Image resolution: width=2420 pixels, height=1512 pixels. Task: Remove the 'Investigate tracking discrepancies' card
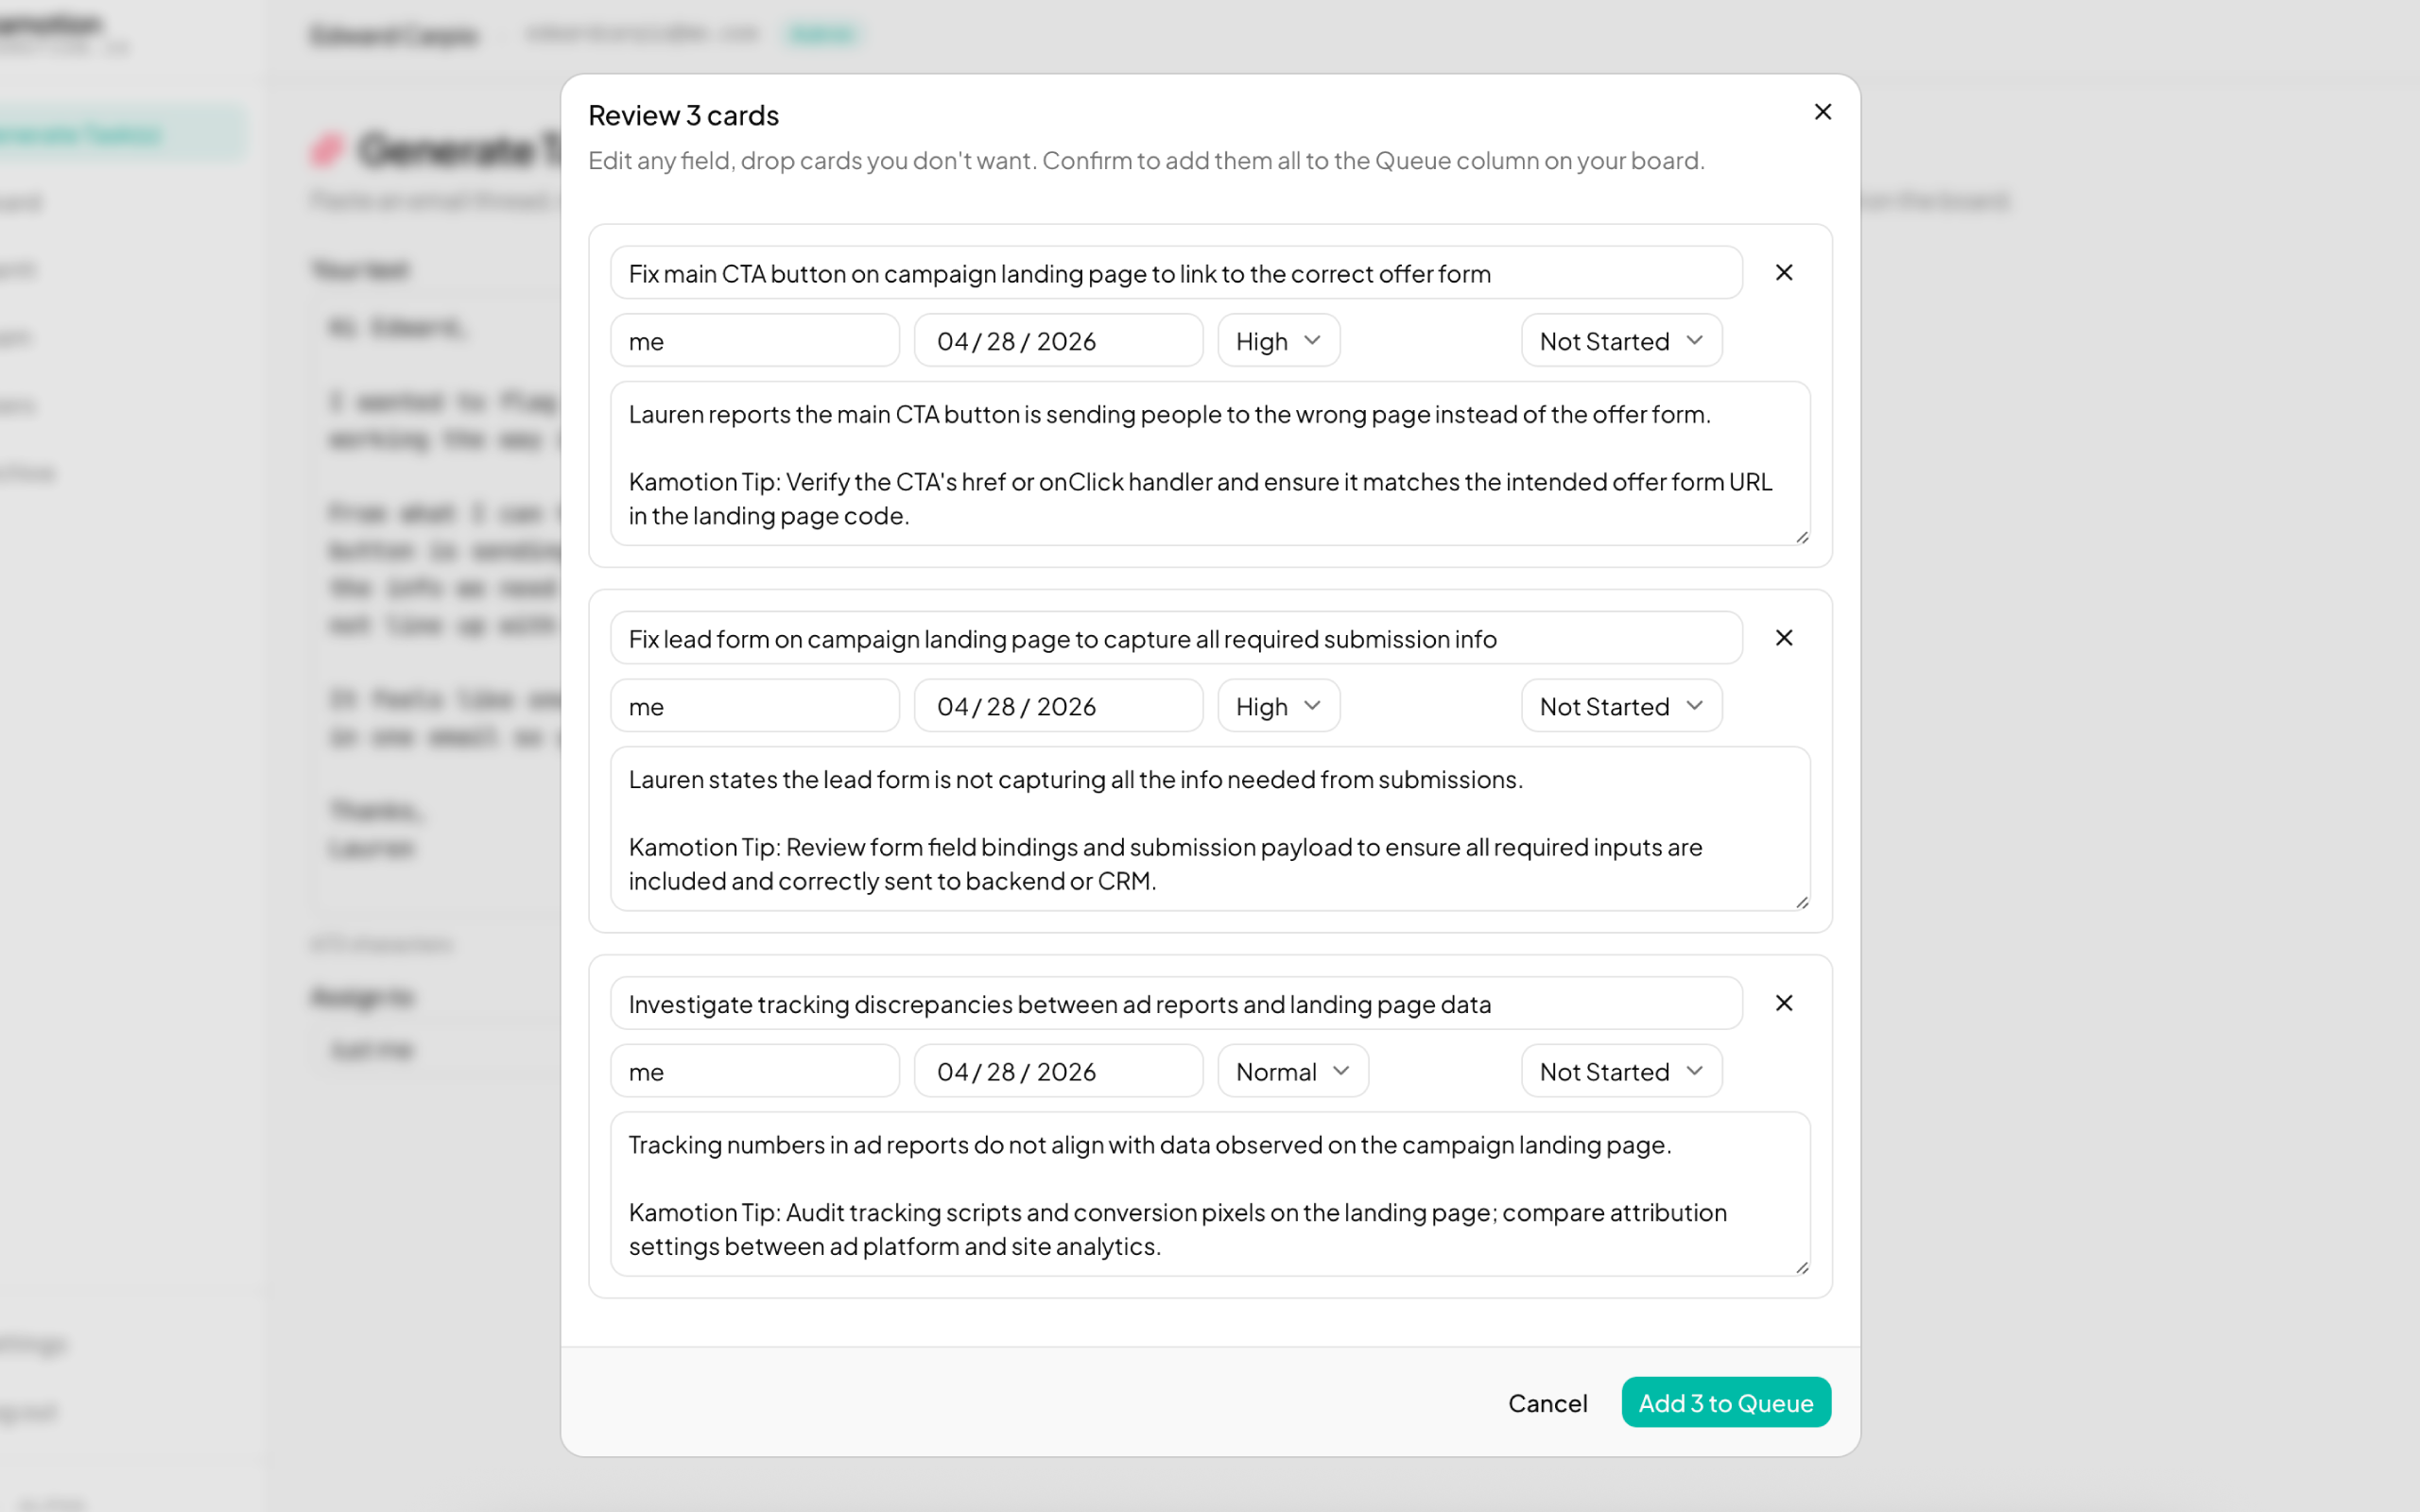point(1784,1003)
